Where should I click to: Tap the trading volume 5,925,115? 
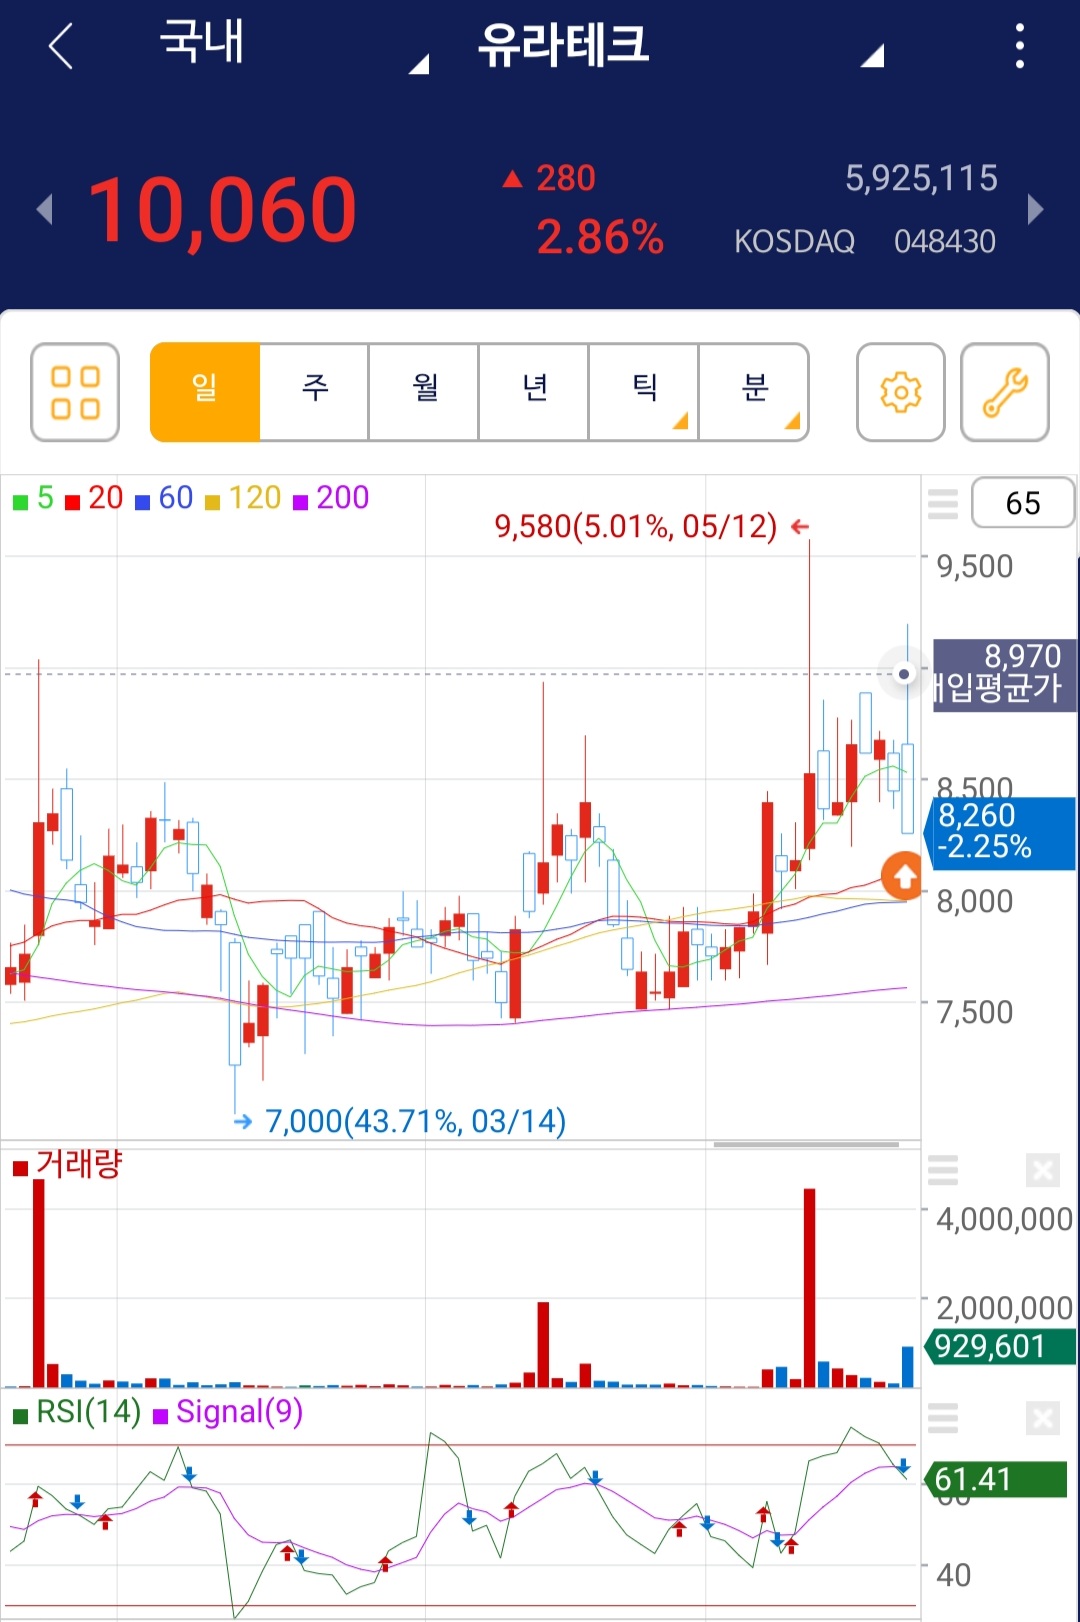tap(921, 178)
